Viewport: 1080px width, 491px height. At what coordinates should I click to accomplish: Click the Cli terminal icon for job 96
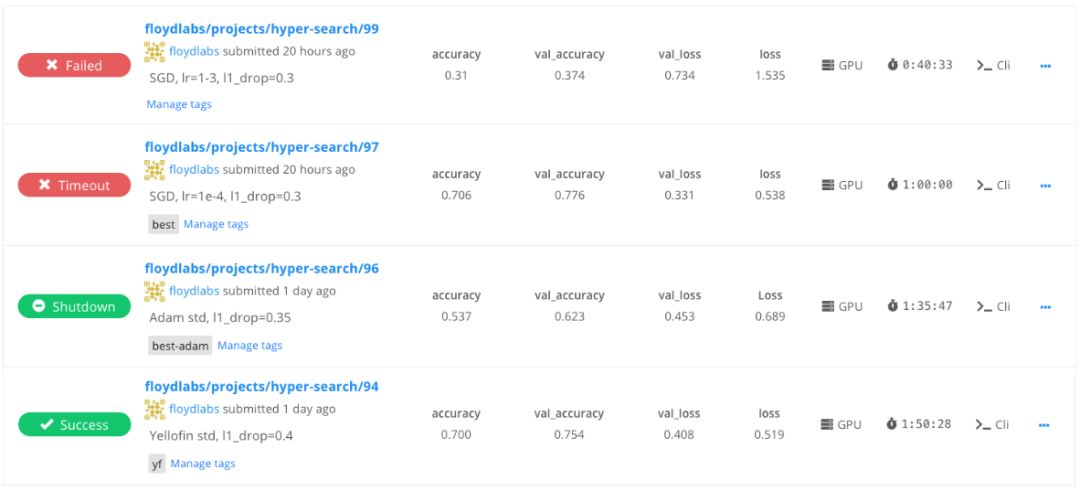tap(984, 307)
